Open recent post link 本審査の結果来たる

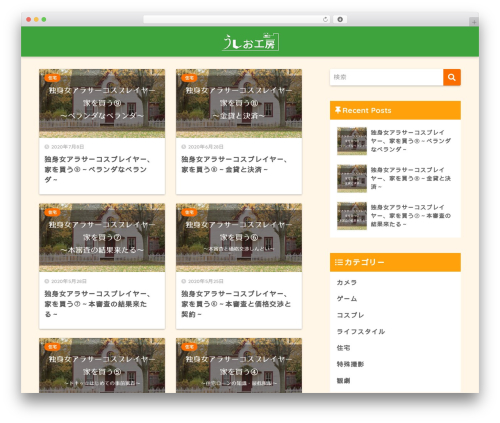(411, 216)
